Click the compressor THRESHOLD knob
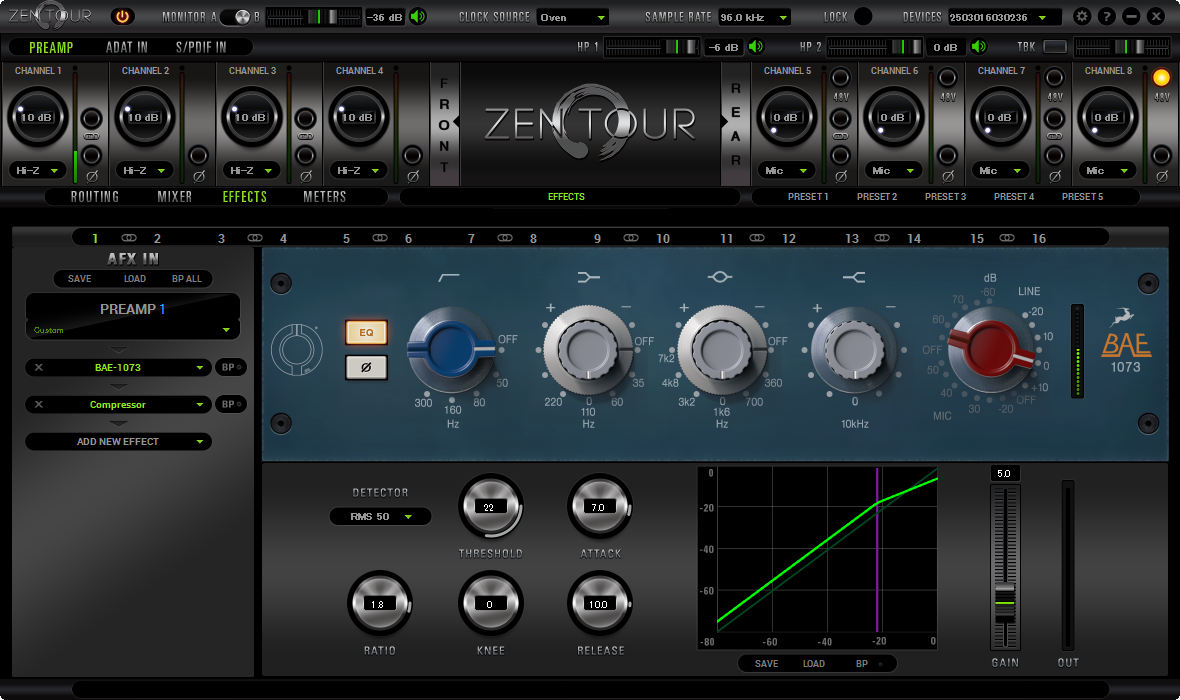Screen dimensions: 1180x700 490,507
